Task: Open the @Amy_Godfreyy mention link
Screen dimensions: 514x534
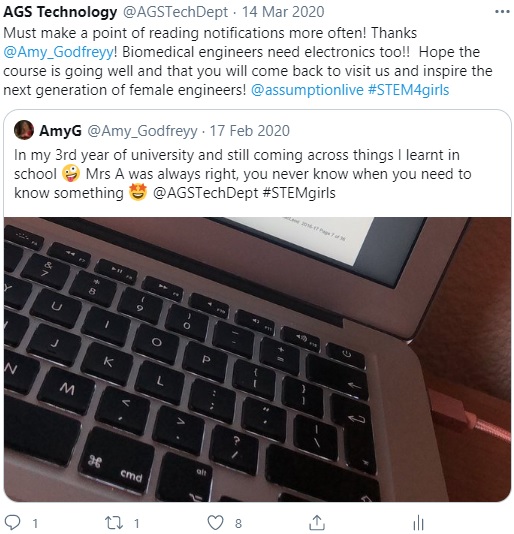Action: 58,52
